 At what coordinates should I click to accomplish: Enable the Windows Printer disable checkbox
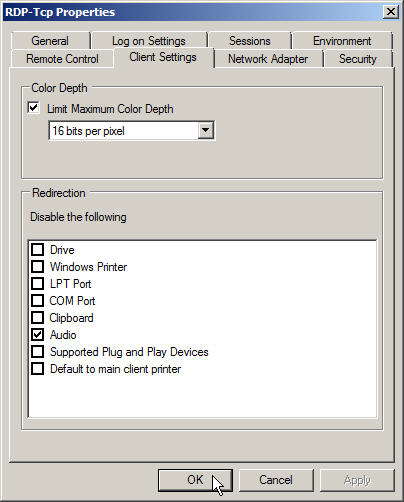[38, 266]
